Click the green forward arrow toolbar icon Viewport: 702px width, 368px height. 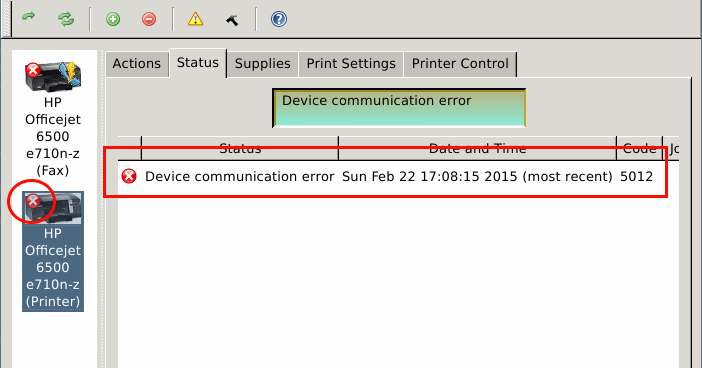click(29, 17)
